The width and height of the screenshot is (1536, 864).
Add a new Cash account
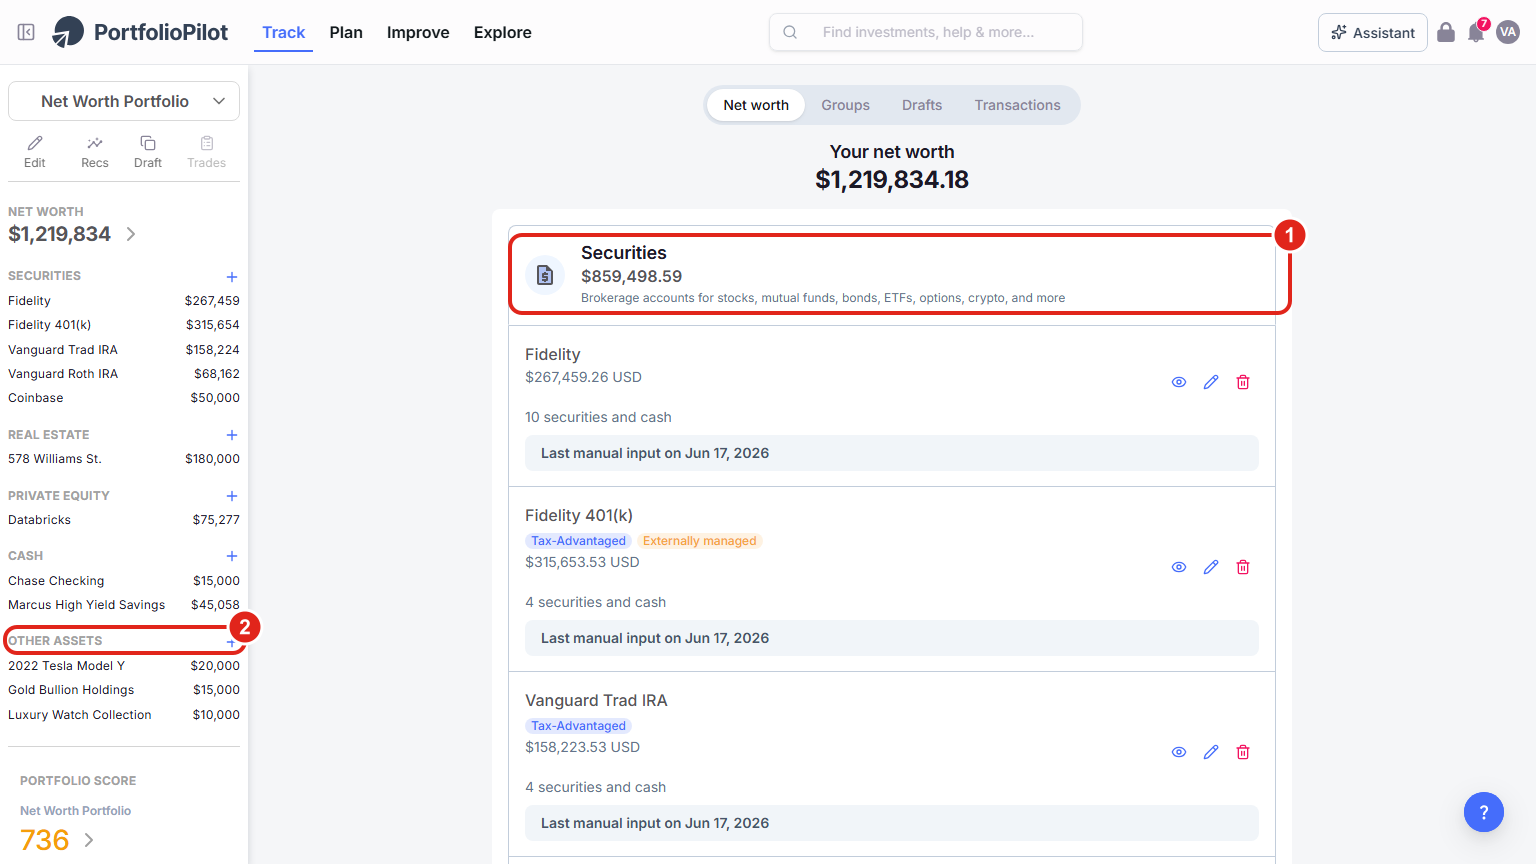(x=232, y=556)
